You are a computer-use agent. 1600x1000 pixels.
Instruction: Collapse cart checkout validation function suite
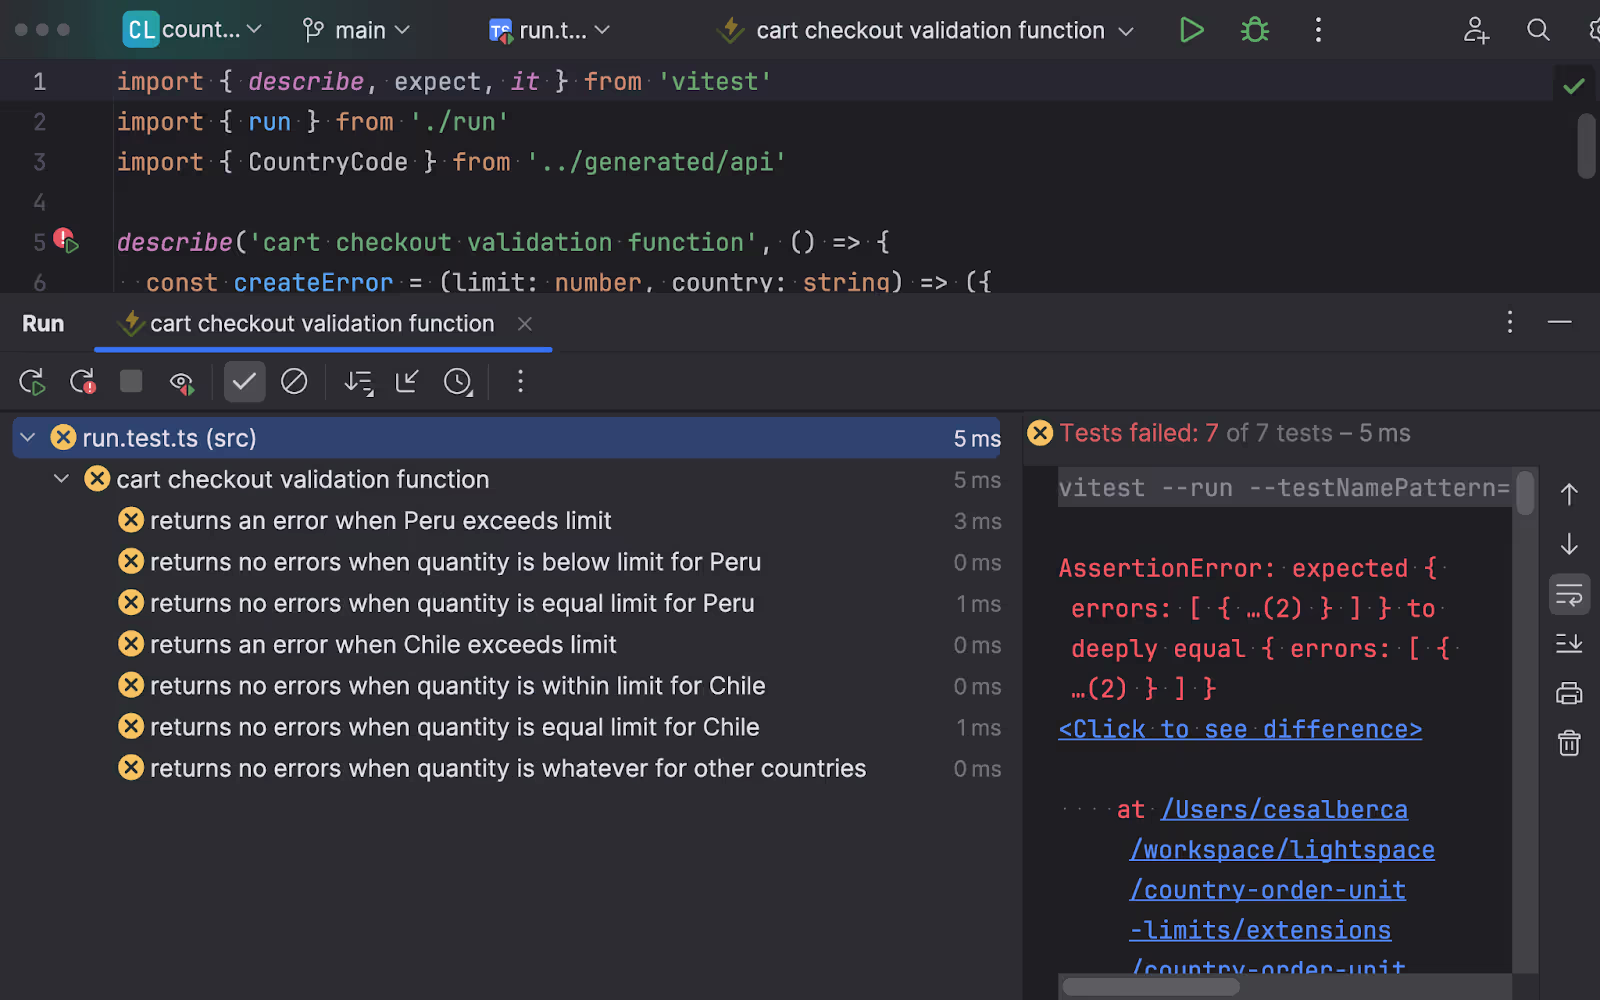point(61,479)
